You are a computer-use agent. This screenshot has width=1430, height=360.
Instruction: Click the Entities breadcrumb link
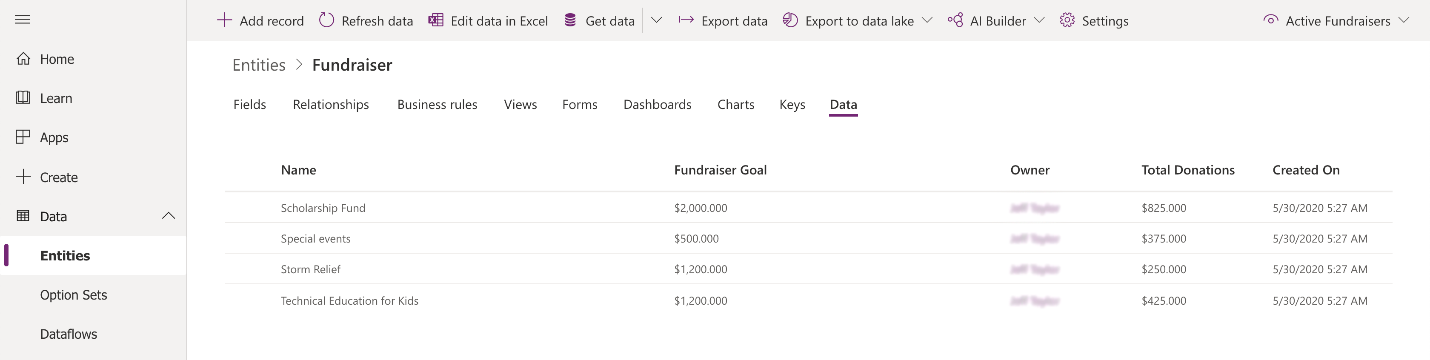(259, 65)
